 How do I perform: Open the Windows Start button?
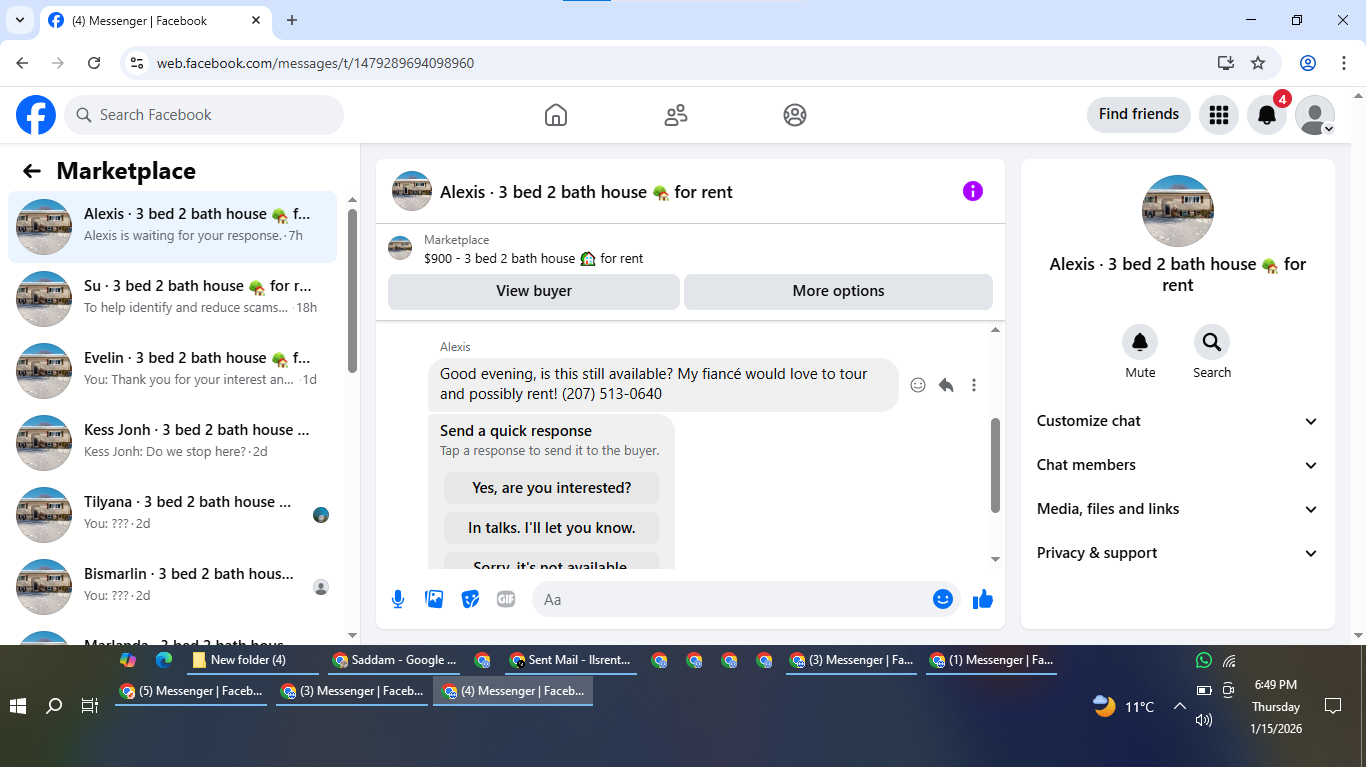tap(18, 706)
